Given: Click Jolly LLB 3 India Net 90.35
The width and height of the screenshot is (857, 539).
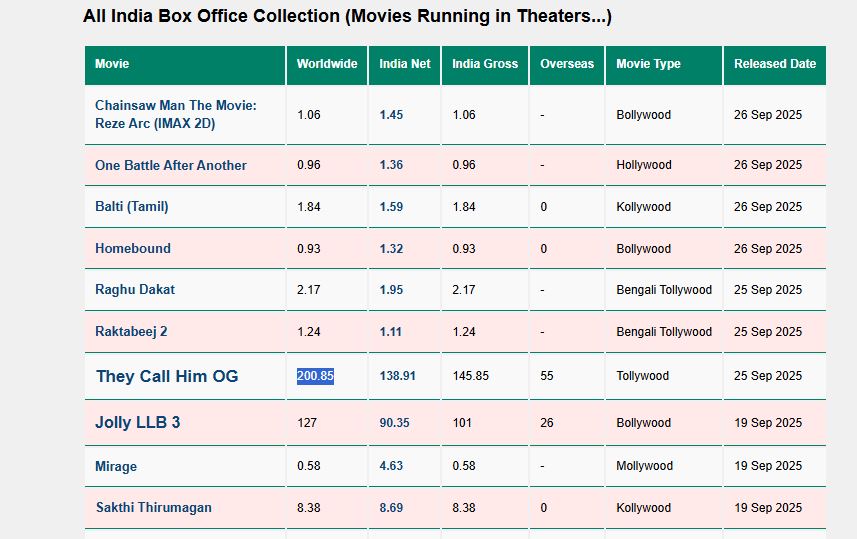Looking at the screenshot, I should coord(395,423).
